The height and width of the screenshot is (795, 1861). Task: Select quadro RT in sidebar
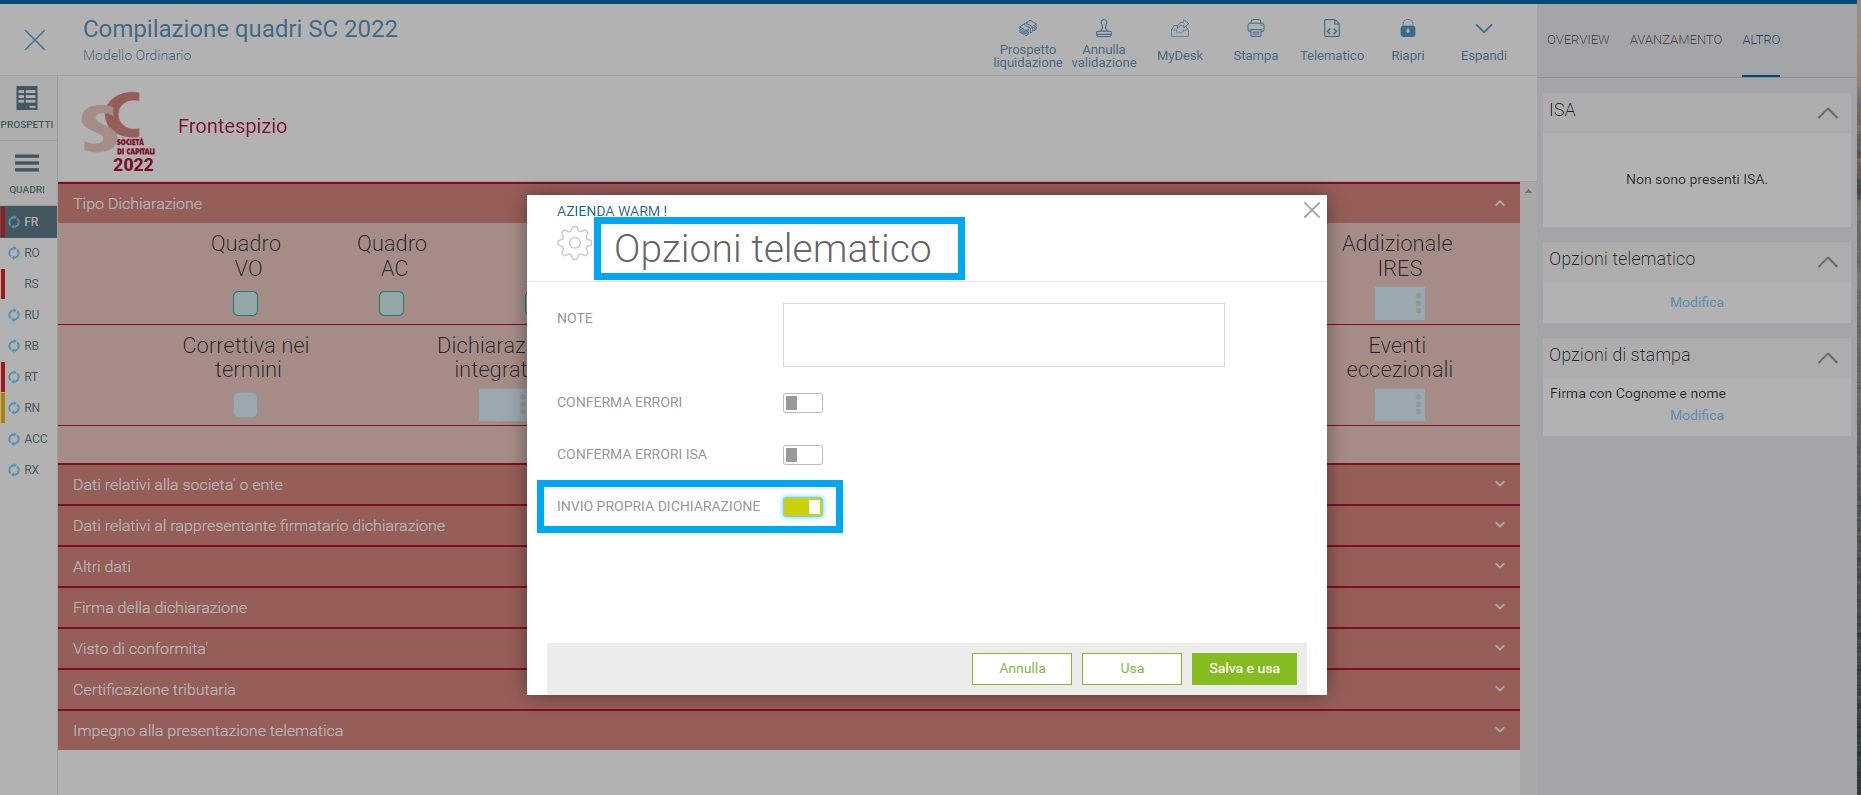[28, 377]
